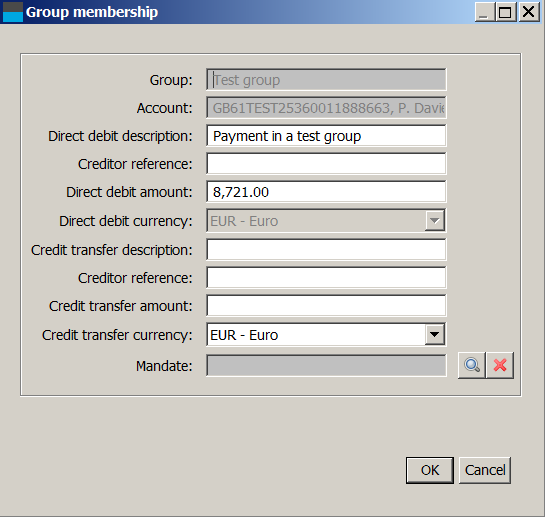Click the Group field showing Test group
This screenshot has height=517, width=545.
[x=326, y=80]
